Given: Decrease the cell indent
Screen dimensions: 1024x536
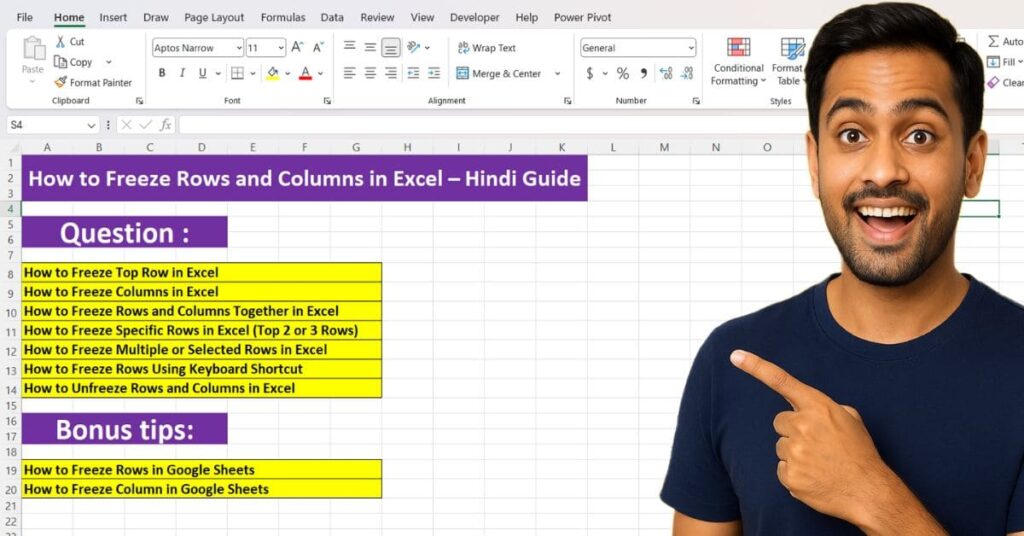Looking at the screenshot, I should coord(413,73).
